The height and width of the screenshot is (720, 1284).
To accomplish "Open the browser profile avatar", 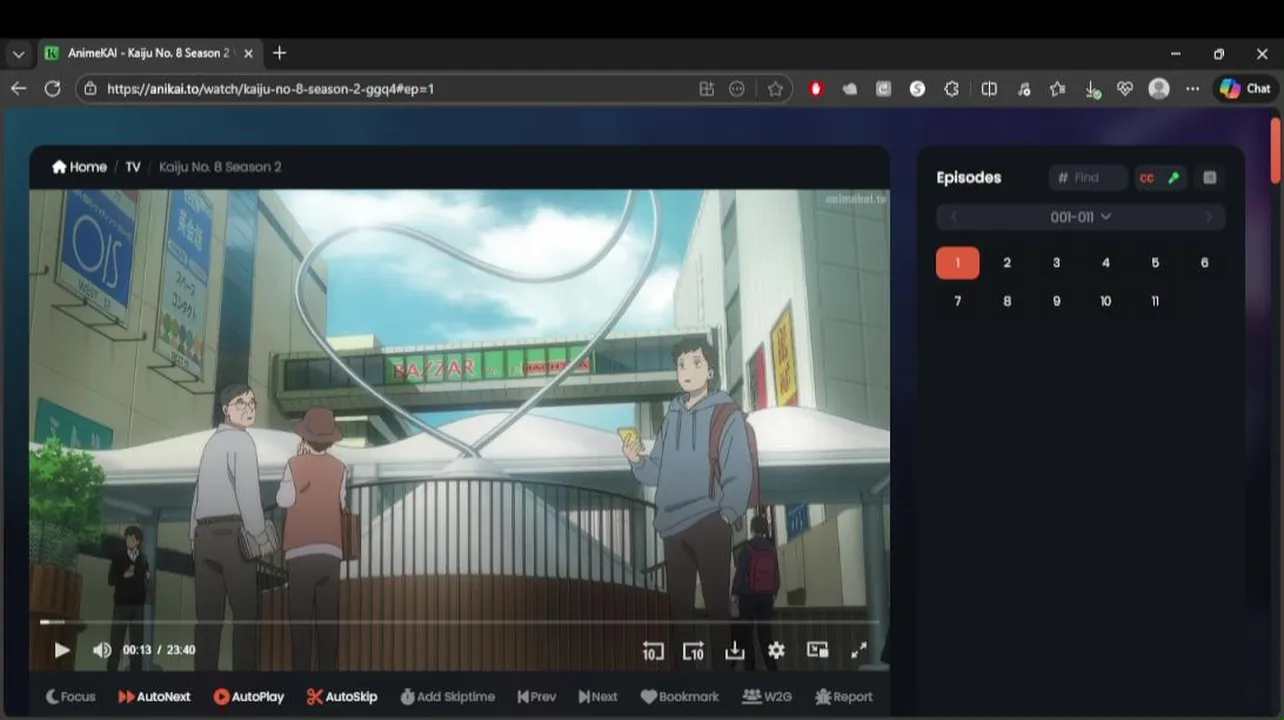I will coord(1159,89).
